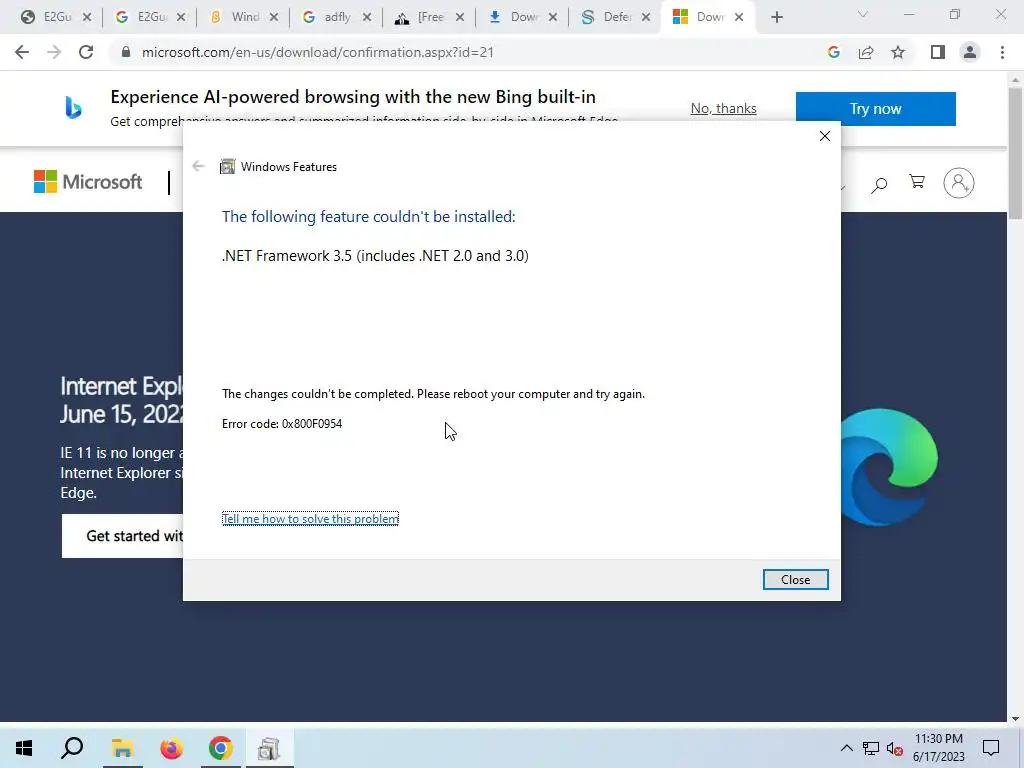Switch to the first E2Gu tab

coord(48,18)
